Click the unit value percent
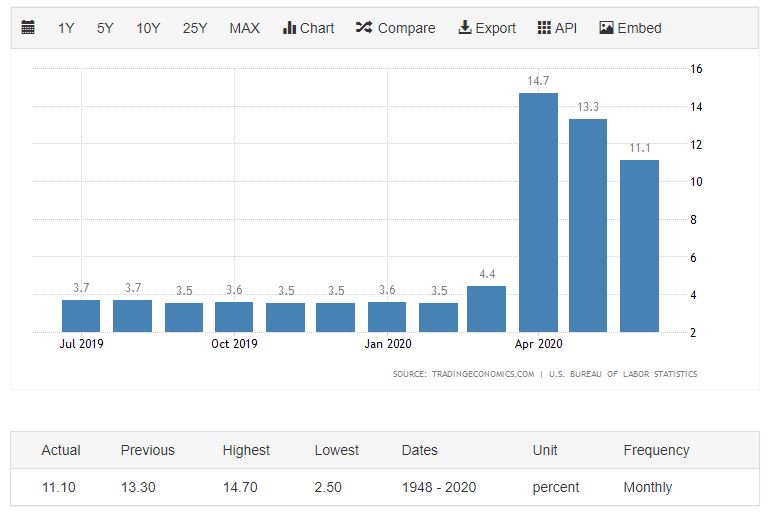The height and width of the screenshot is (514, 776). click(556, 487)
